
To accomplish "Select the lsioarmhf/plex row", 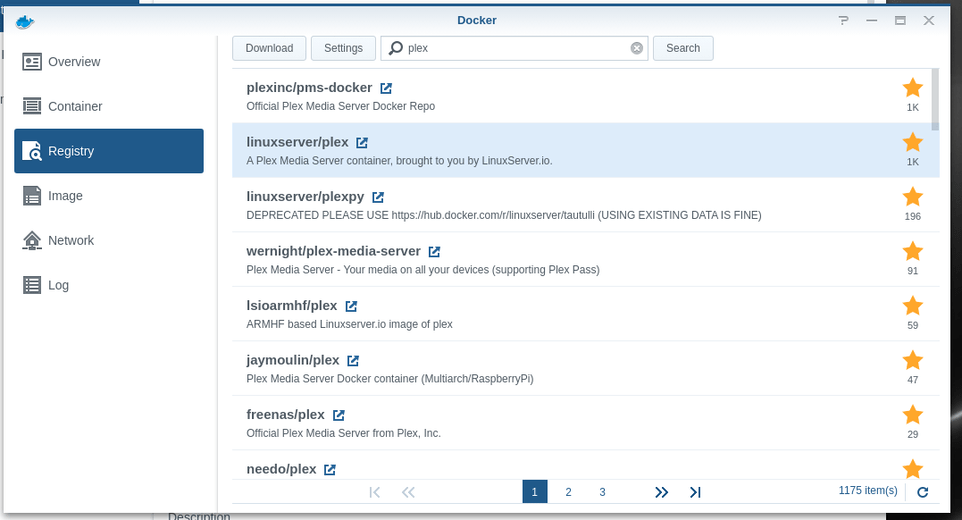I will 585,314.
